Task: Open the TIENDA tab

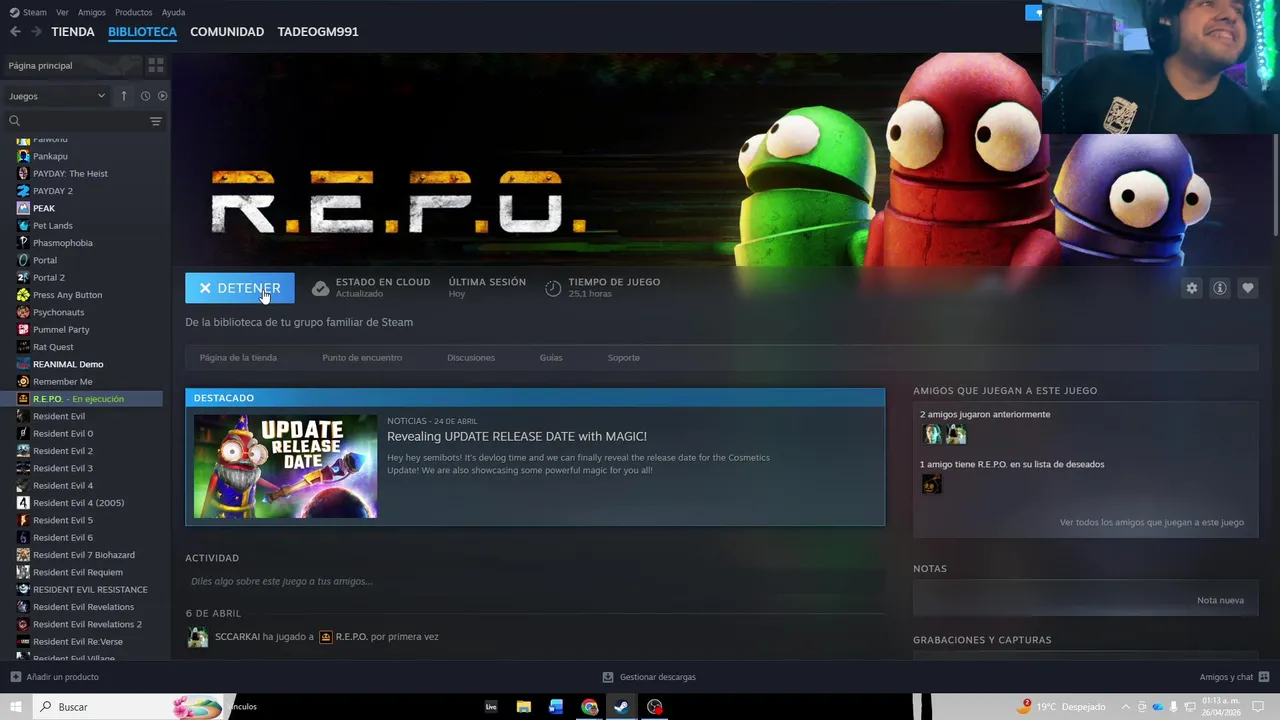Action: coord(73,32)
